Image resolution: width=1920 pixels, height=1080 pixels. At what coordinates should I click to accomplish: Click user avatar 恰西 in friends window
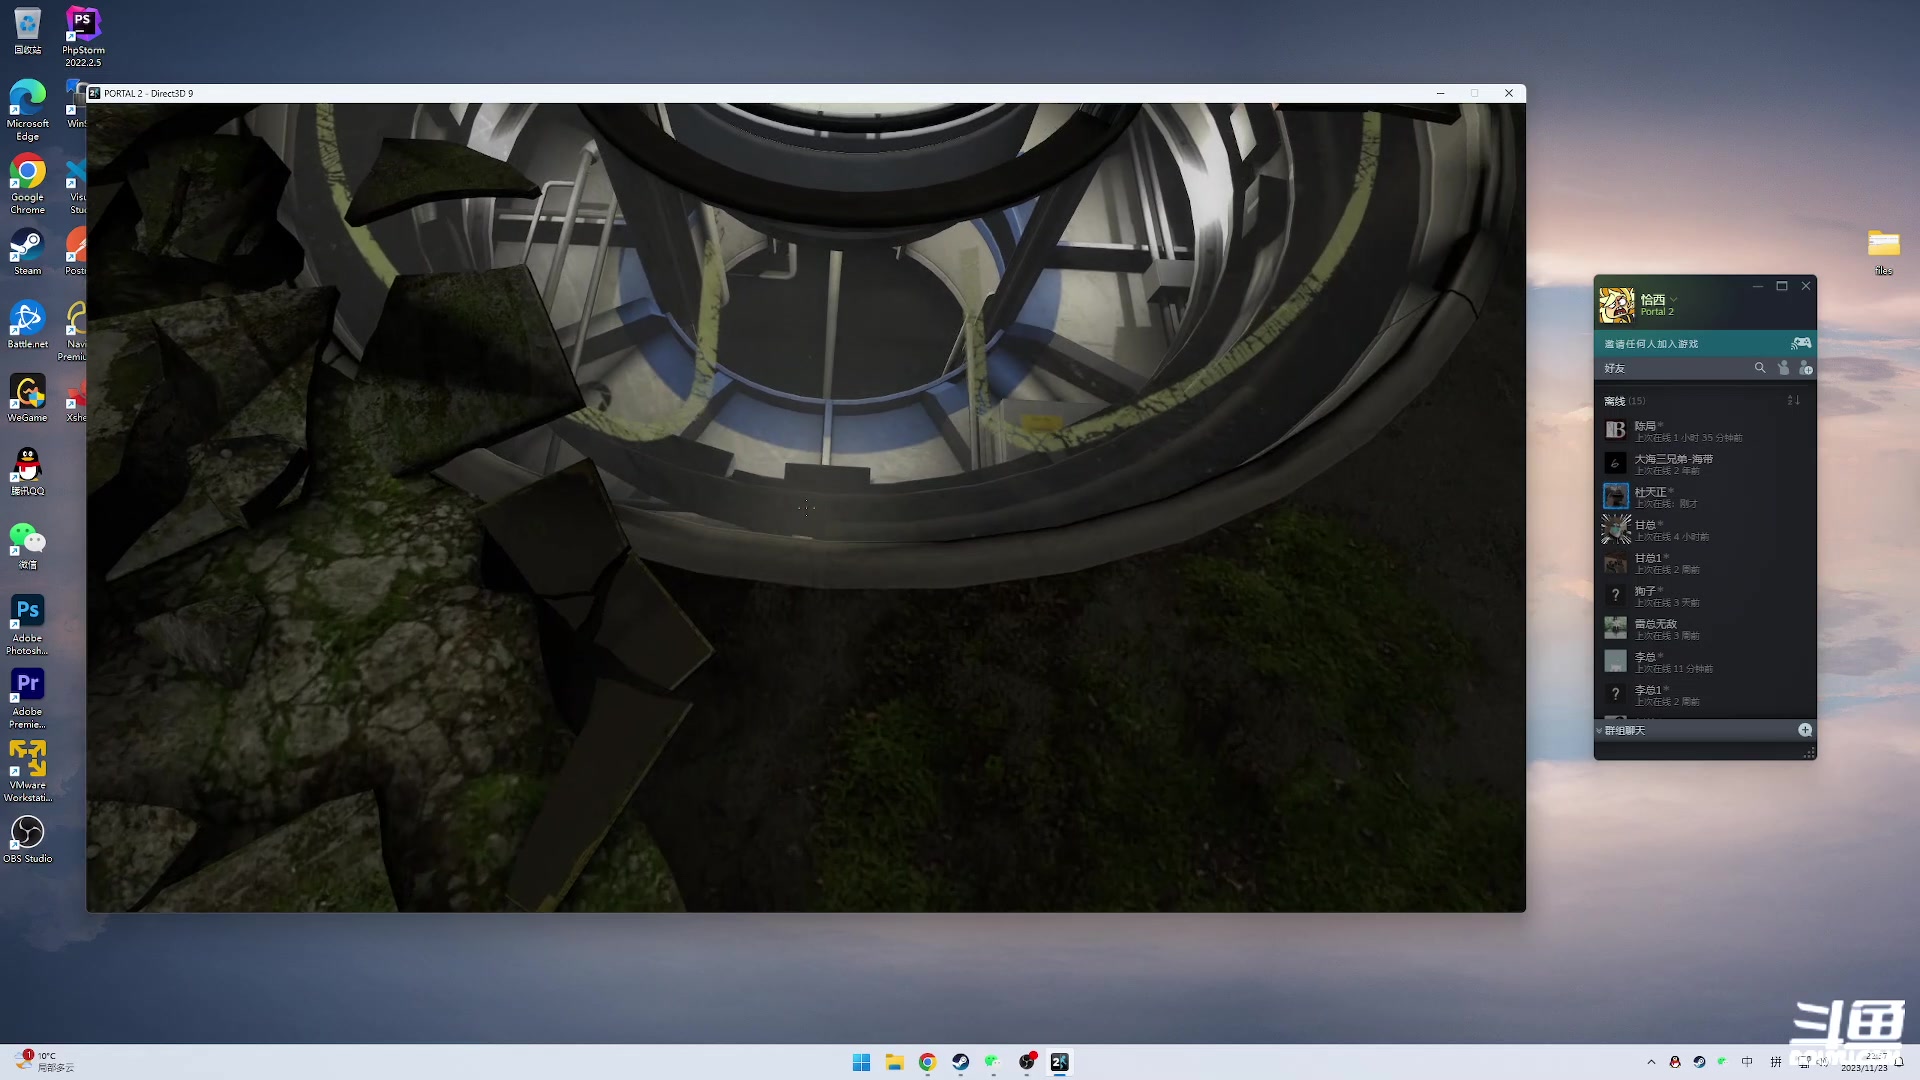pyautogui.click(x=1616, y=305)
